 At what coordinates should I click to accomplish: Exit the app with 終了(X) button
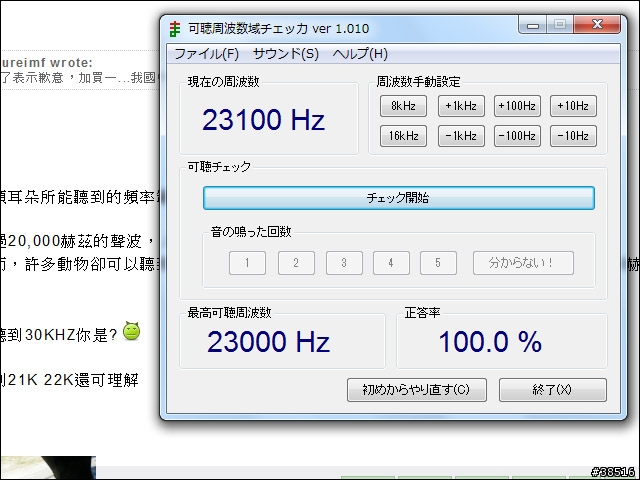click(553, 390)
